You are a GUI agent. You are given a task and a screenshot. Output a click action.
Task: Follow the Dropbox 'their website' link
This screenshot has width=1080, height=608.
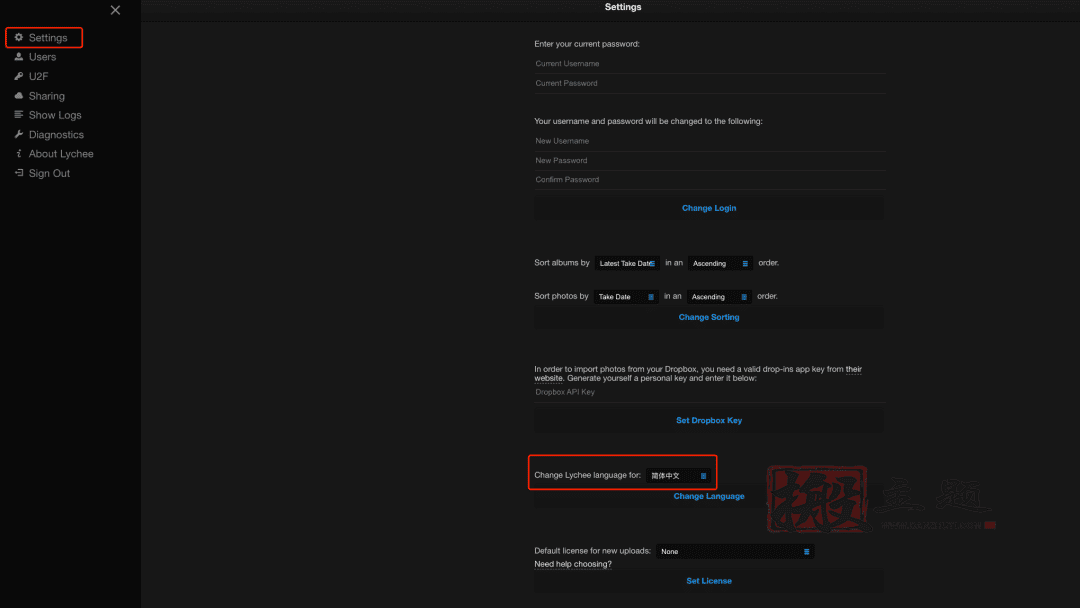tap(853, 369)
